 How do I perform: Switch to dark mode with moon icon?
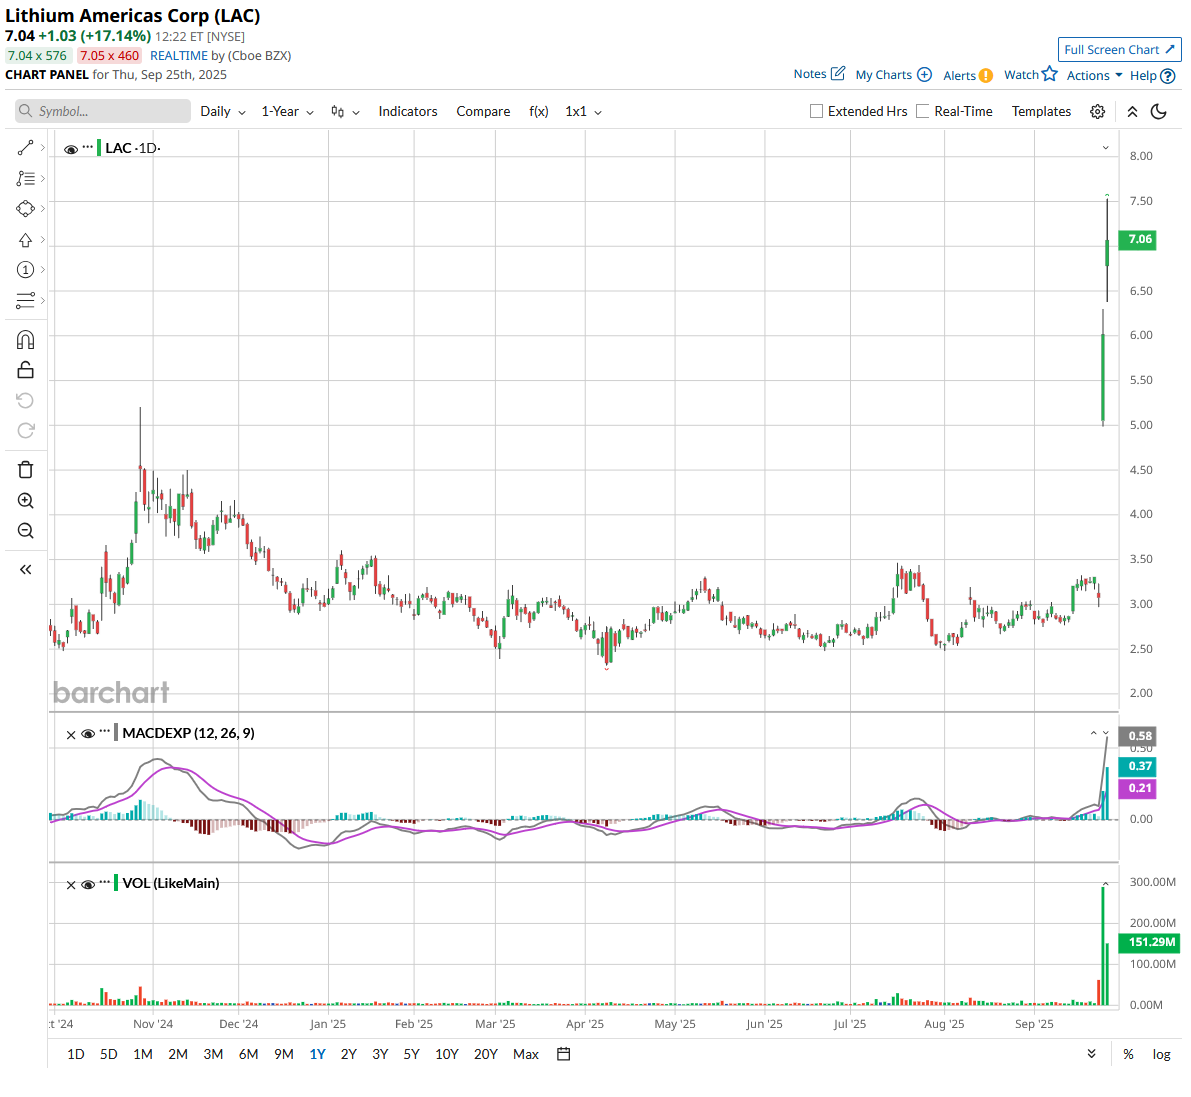pyautogui.click(x=1159, y=112)
